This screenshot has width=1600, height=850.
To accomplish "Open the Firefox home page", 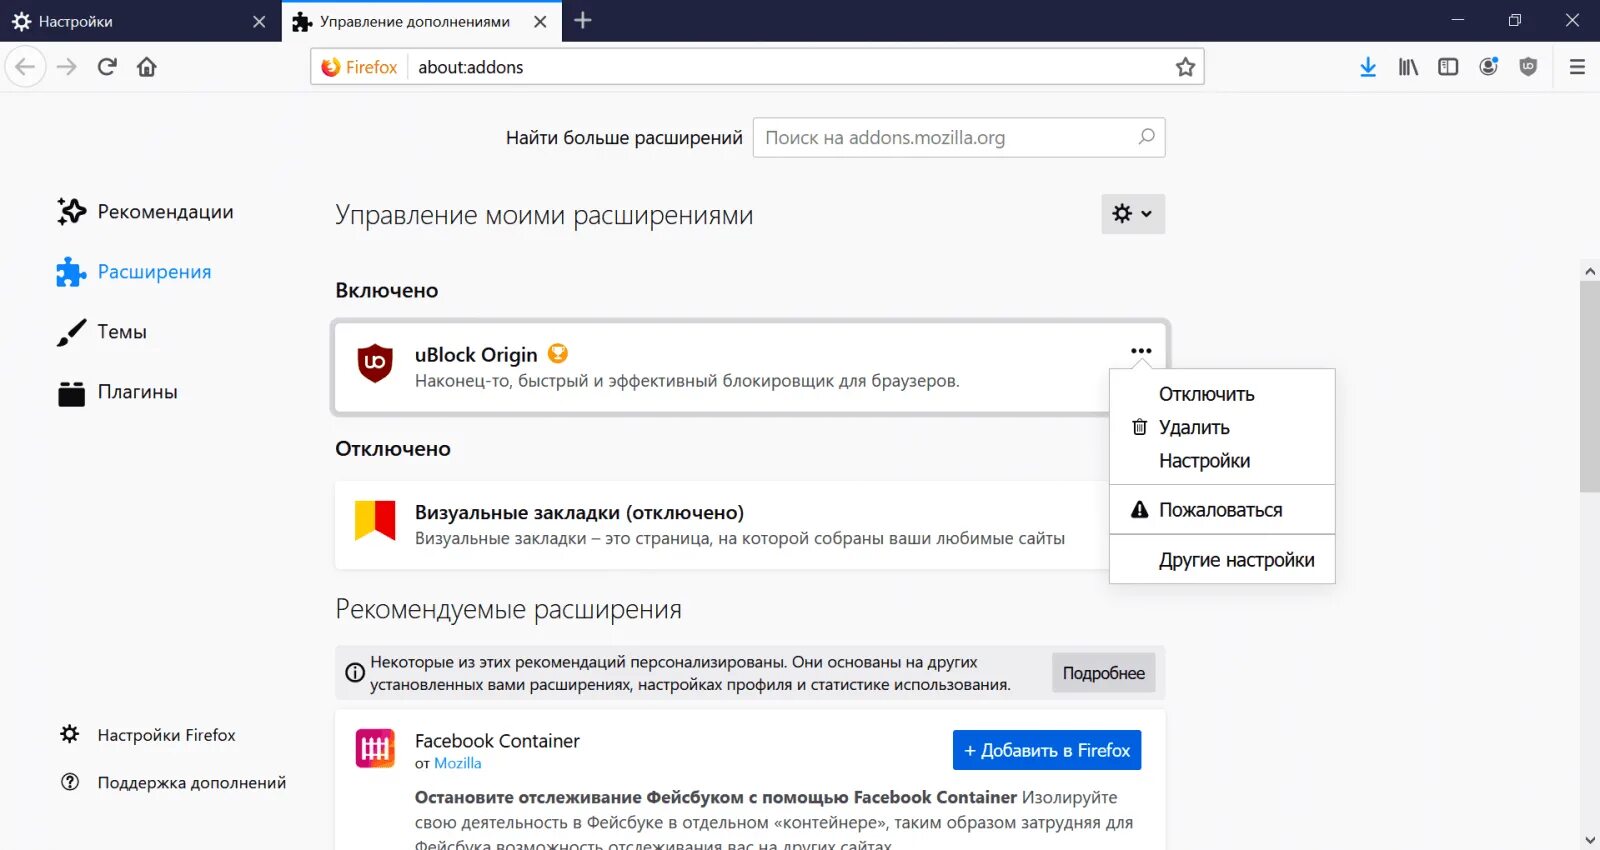I will [x=147, y=67].
